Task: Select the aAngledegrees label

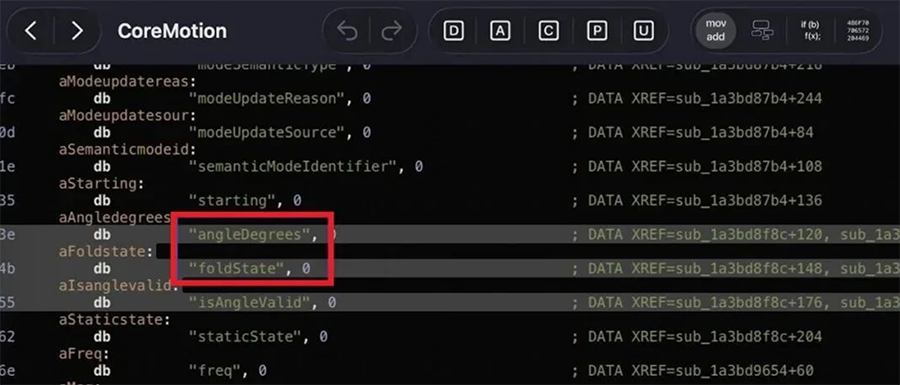Action: point(115,218)
